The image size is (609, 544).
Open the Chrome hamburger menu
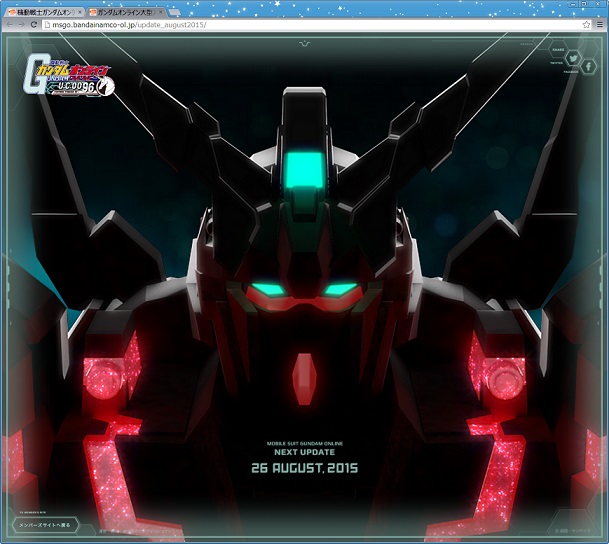600,24
